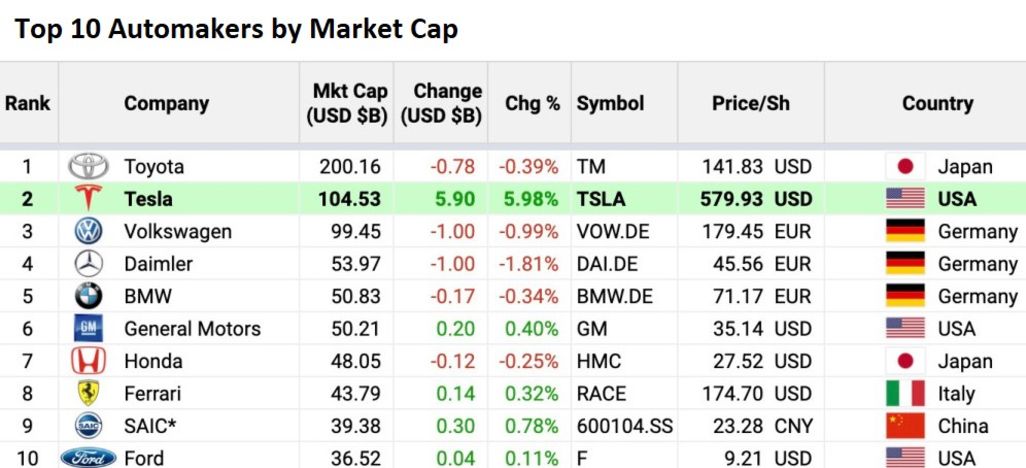Click the Italy flag icon
The image size is (1026, 468).
tap(906, 393)
